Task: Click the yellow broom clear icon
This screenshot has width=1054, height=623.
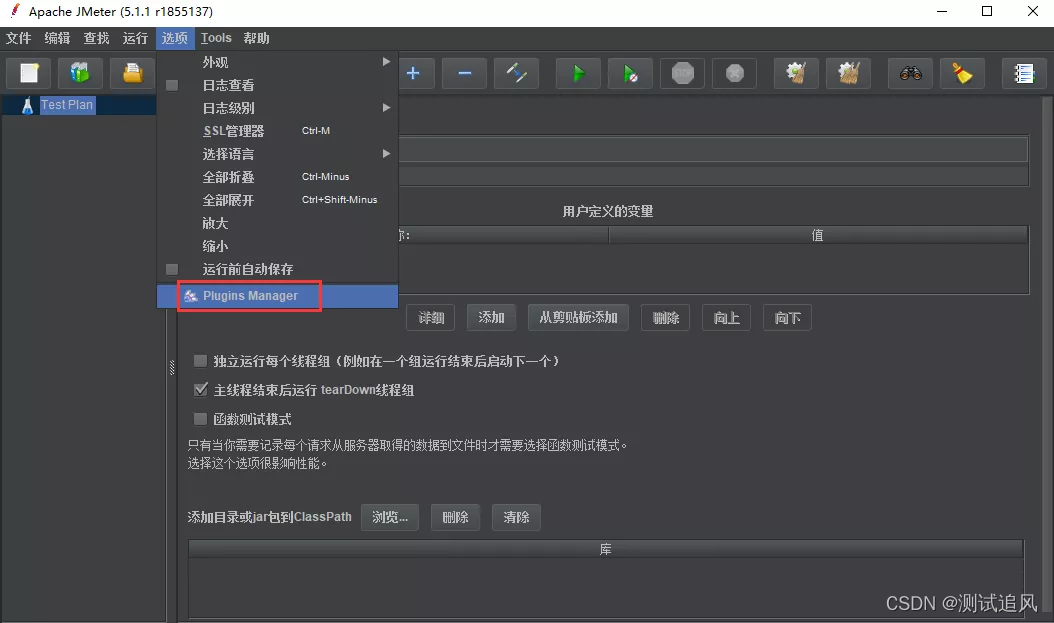Action: coord(962,73)
